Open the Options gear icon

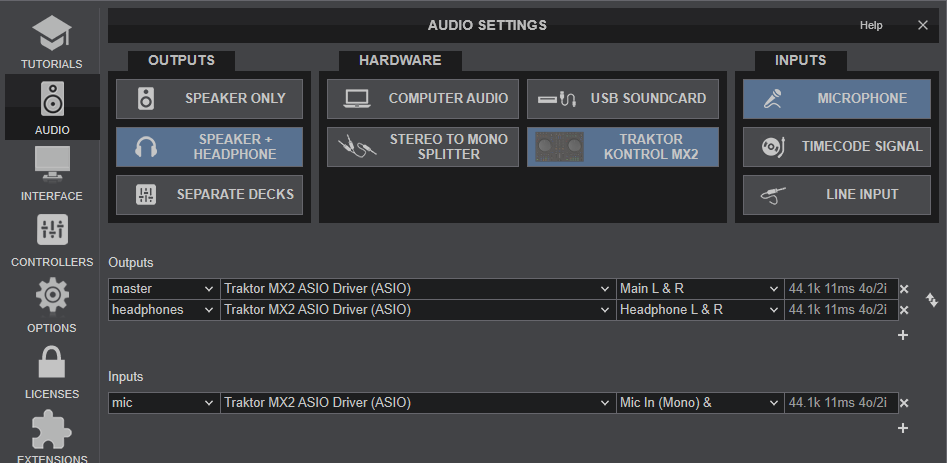(51, 304)
